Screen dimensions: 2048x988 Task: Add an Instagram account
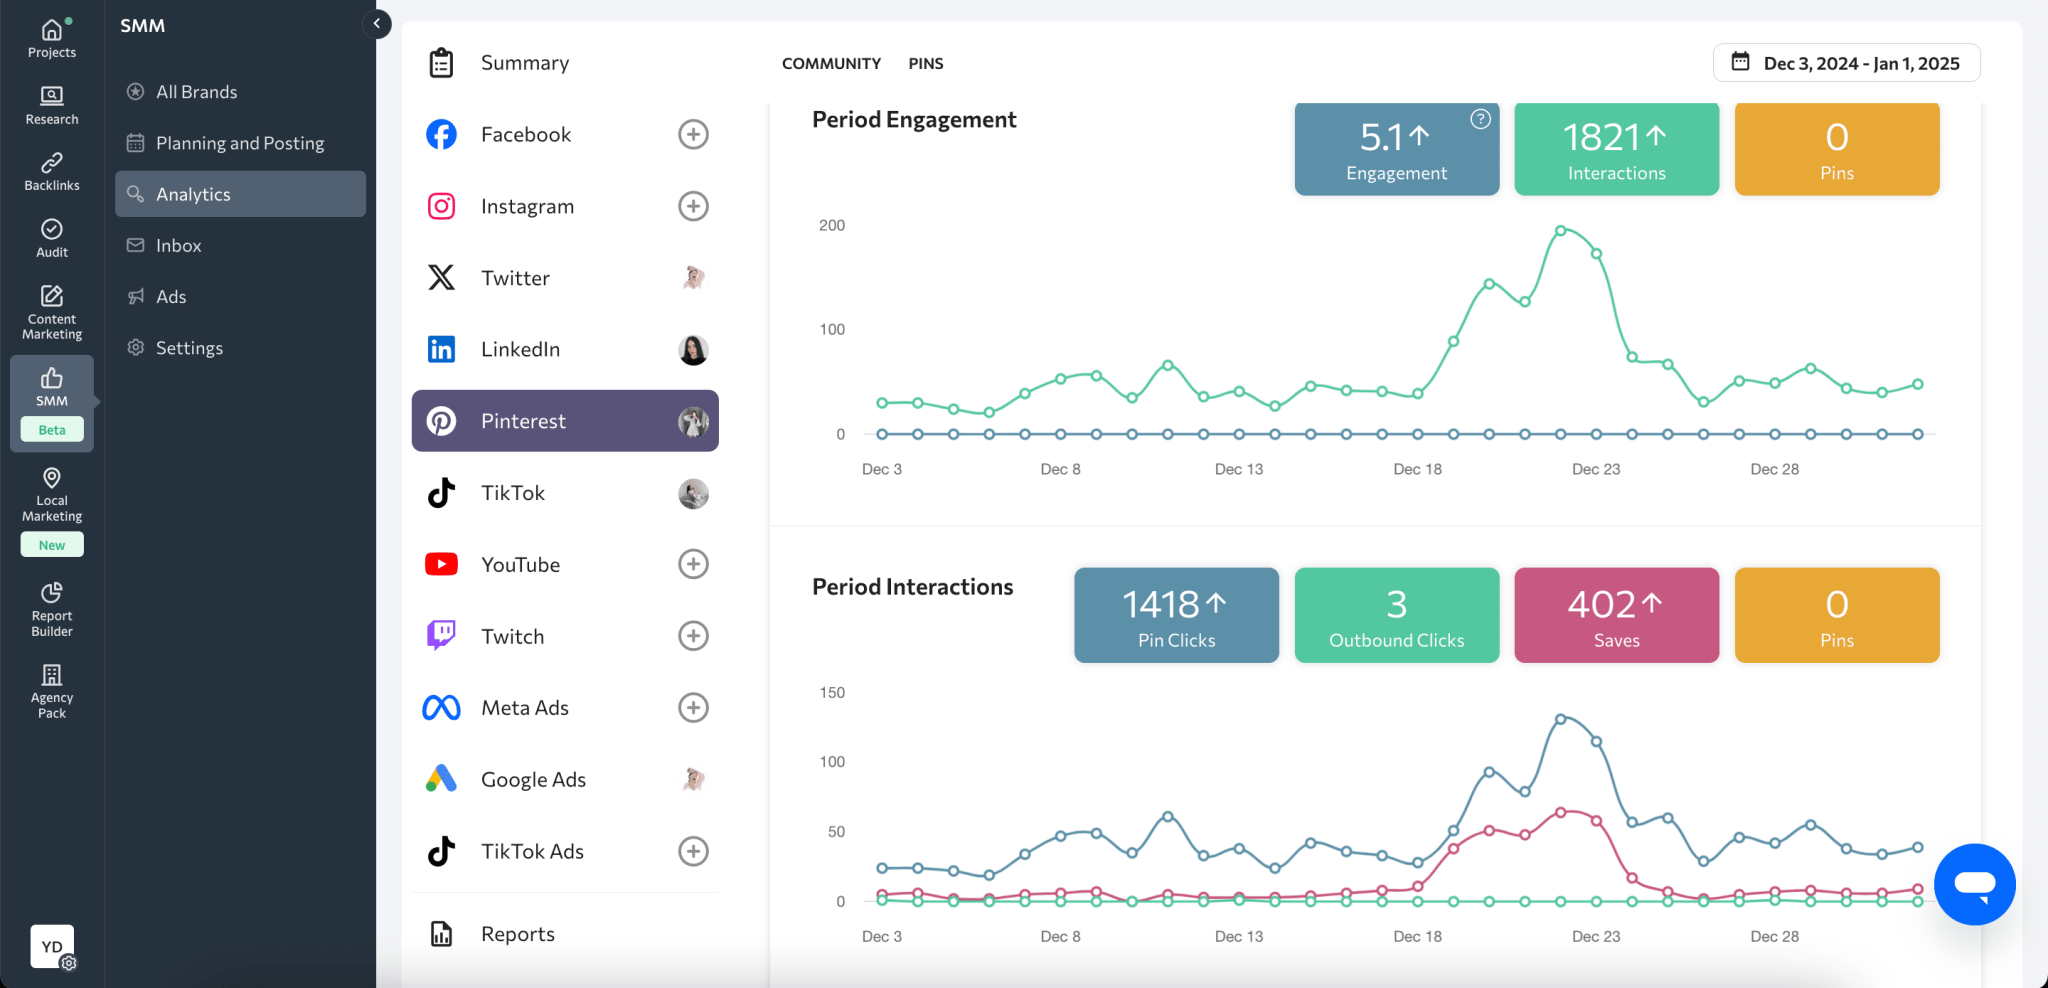click(x=693, y=206)
